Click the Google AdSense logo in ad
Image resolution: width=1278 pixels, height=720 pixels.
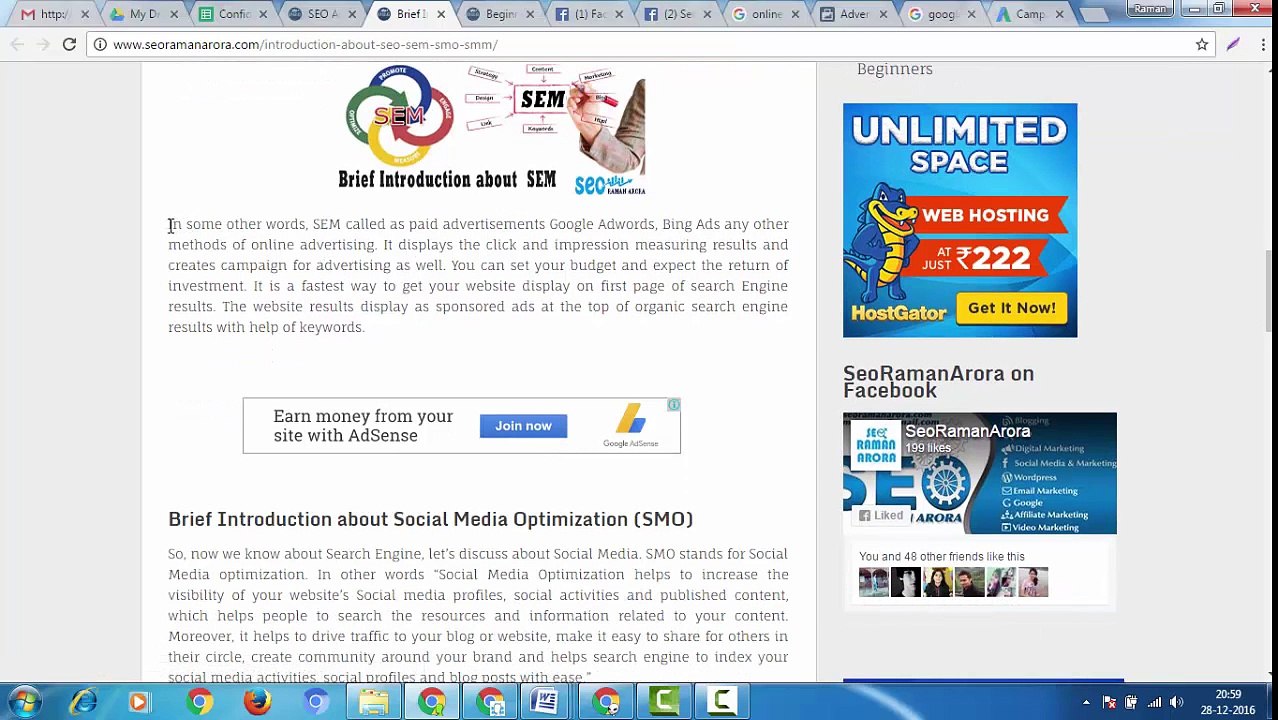click(630, 426)
